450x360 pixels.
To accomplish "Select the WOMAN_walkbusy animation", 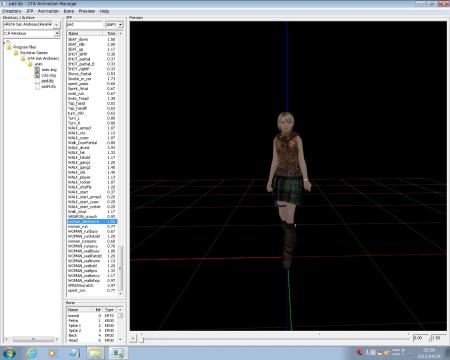I will tap(92, 251).
